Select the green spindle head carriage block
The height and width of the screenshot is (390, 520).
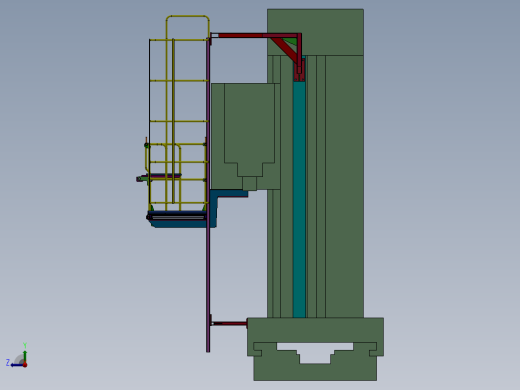[x=246, y=137]
